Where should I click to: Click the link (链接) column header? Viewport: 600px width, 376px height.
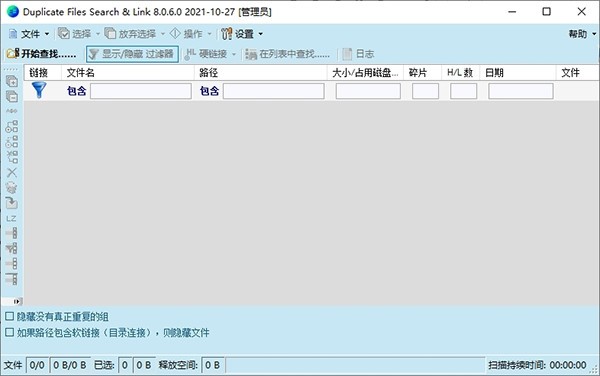coord(42,73)
